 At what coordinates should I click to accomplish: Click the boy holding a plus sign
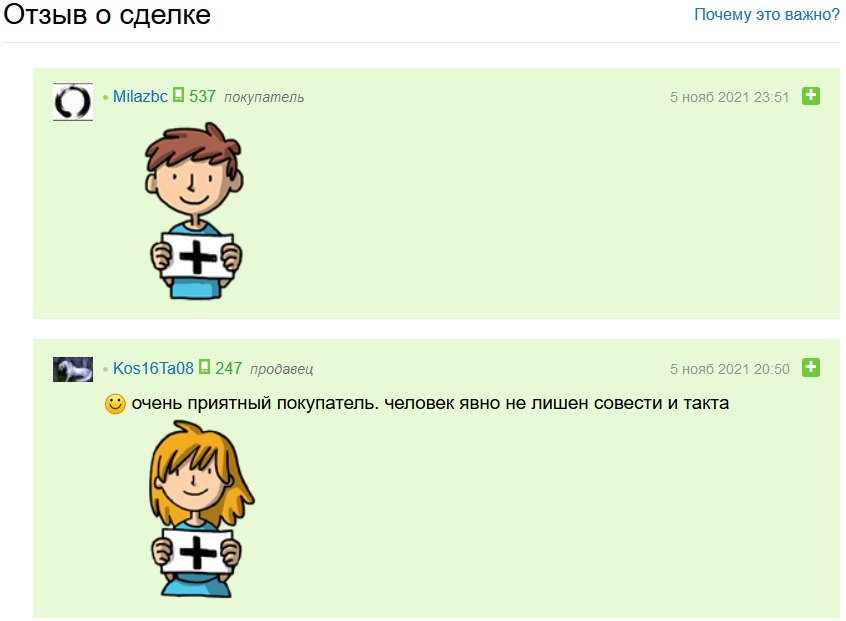point(194,211)
